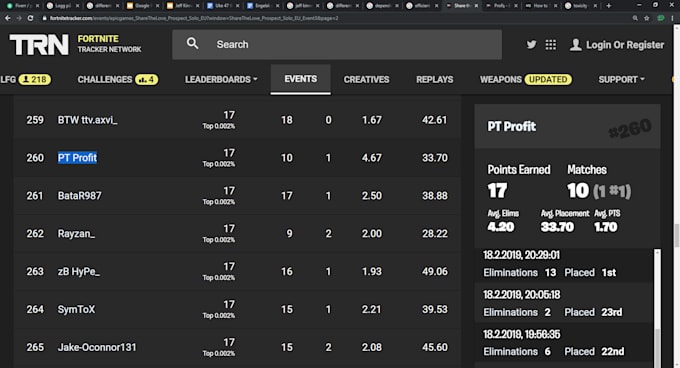
Task: Click the PT Profit panel heading
Action: tap(511, 127)
